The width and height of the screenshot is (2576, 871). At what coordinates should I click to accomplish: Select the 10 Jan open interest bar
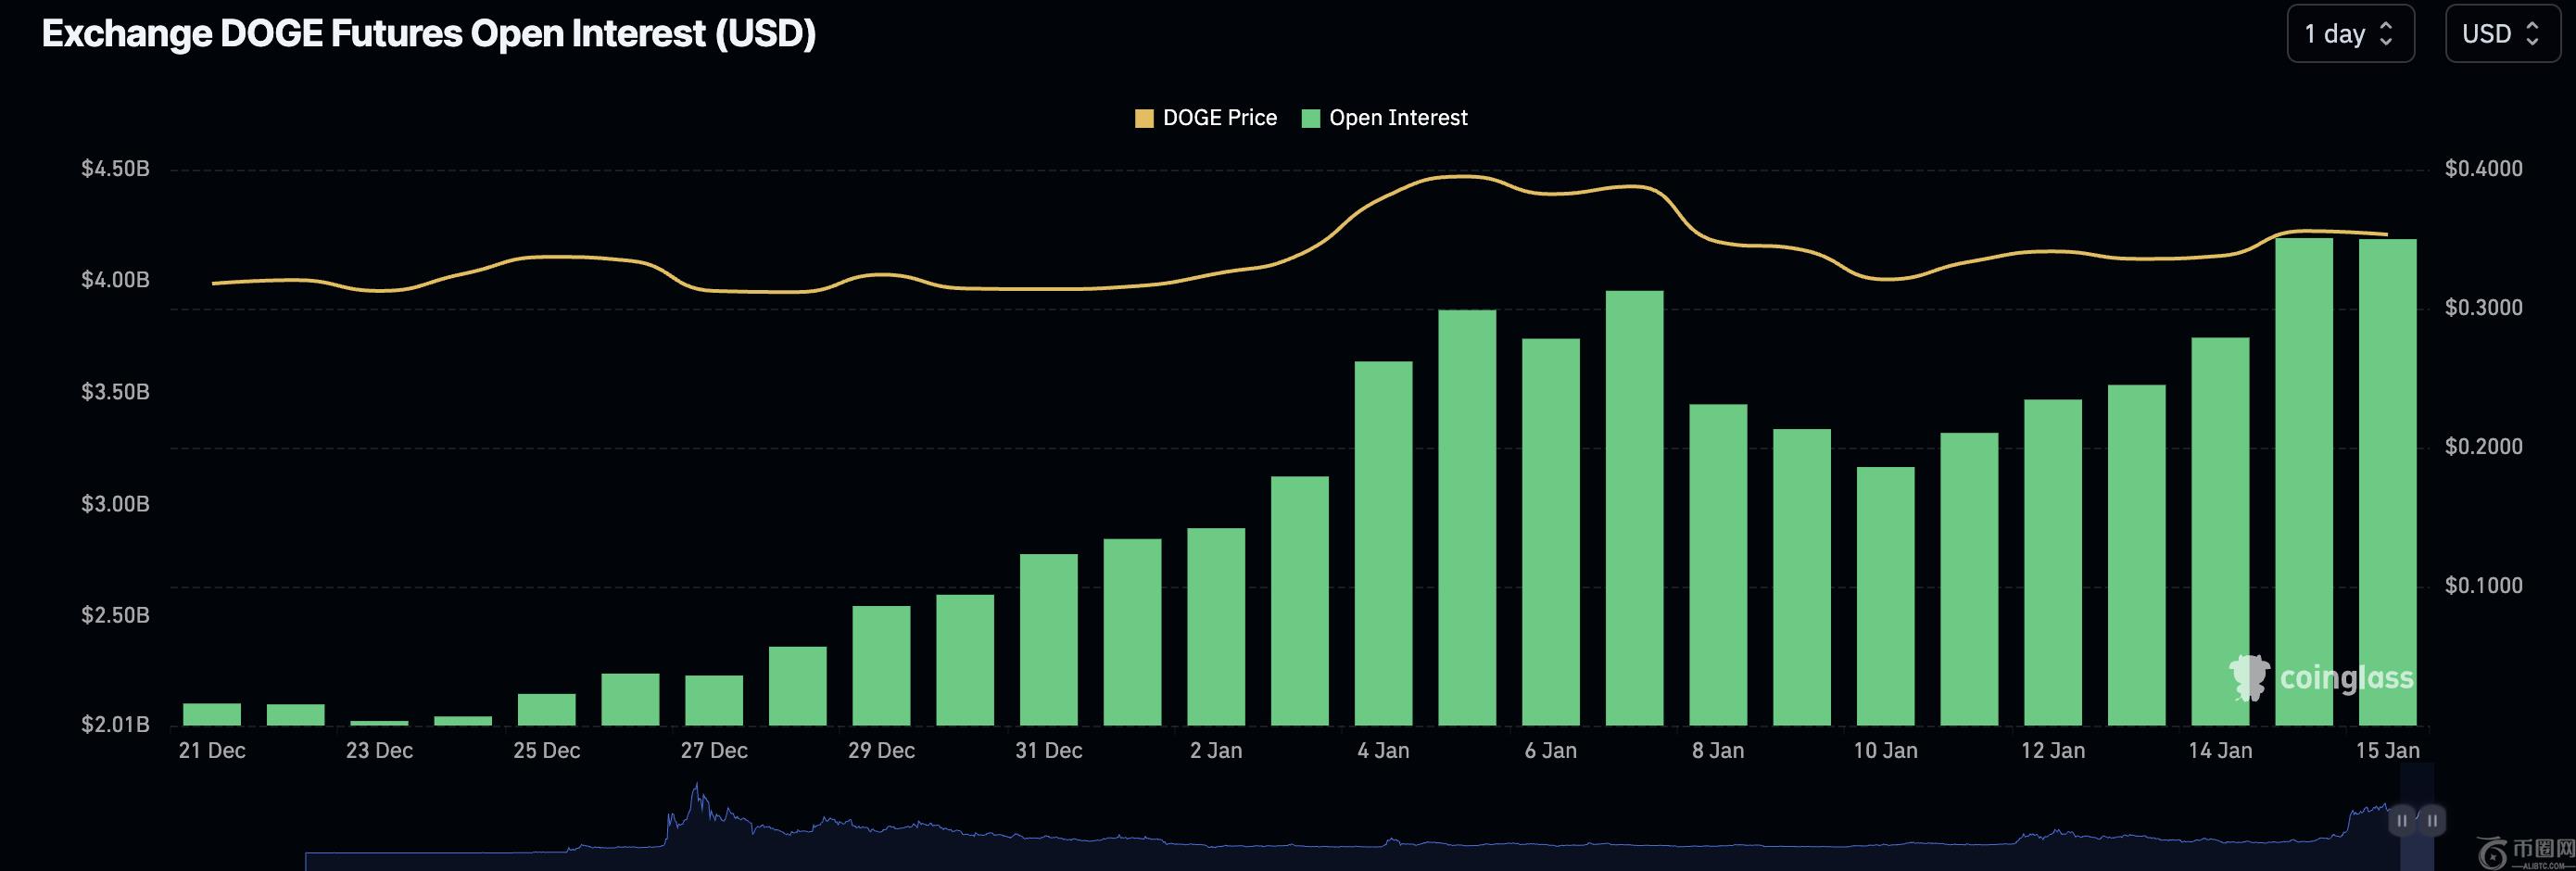coord(1886,596)
